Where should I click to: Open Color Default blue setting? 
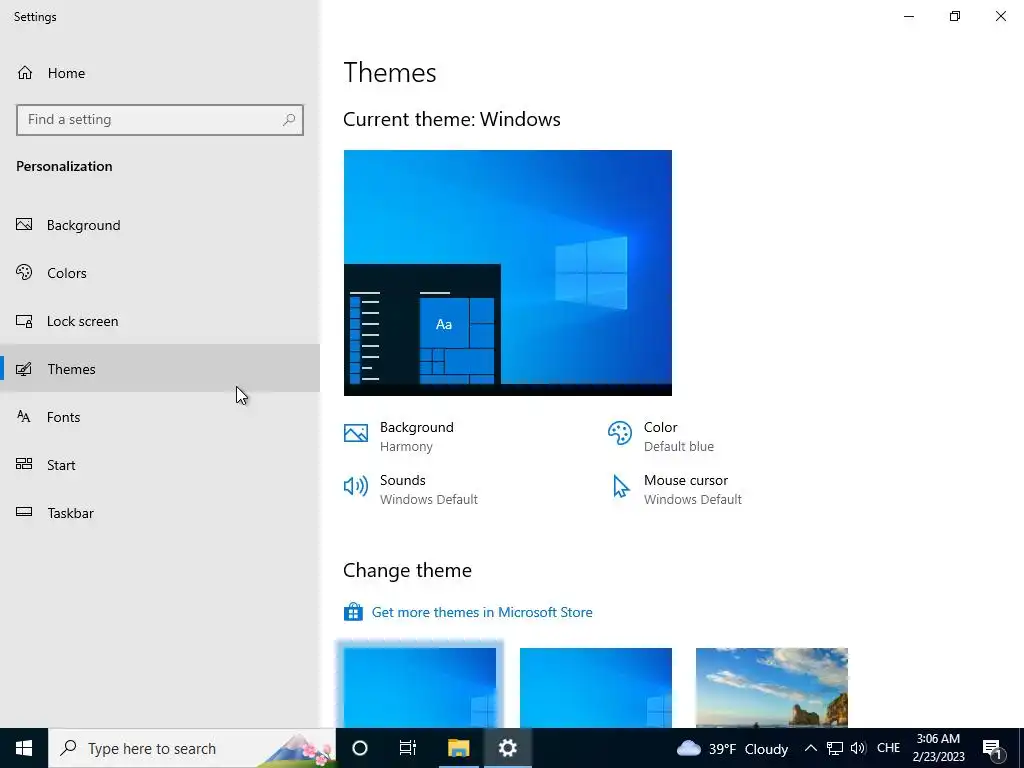tap(661, 436)
